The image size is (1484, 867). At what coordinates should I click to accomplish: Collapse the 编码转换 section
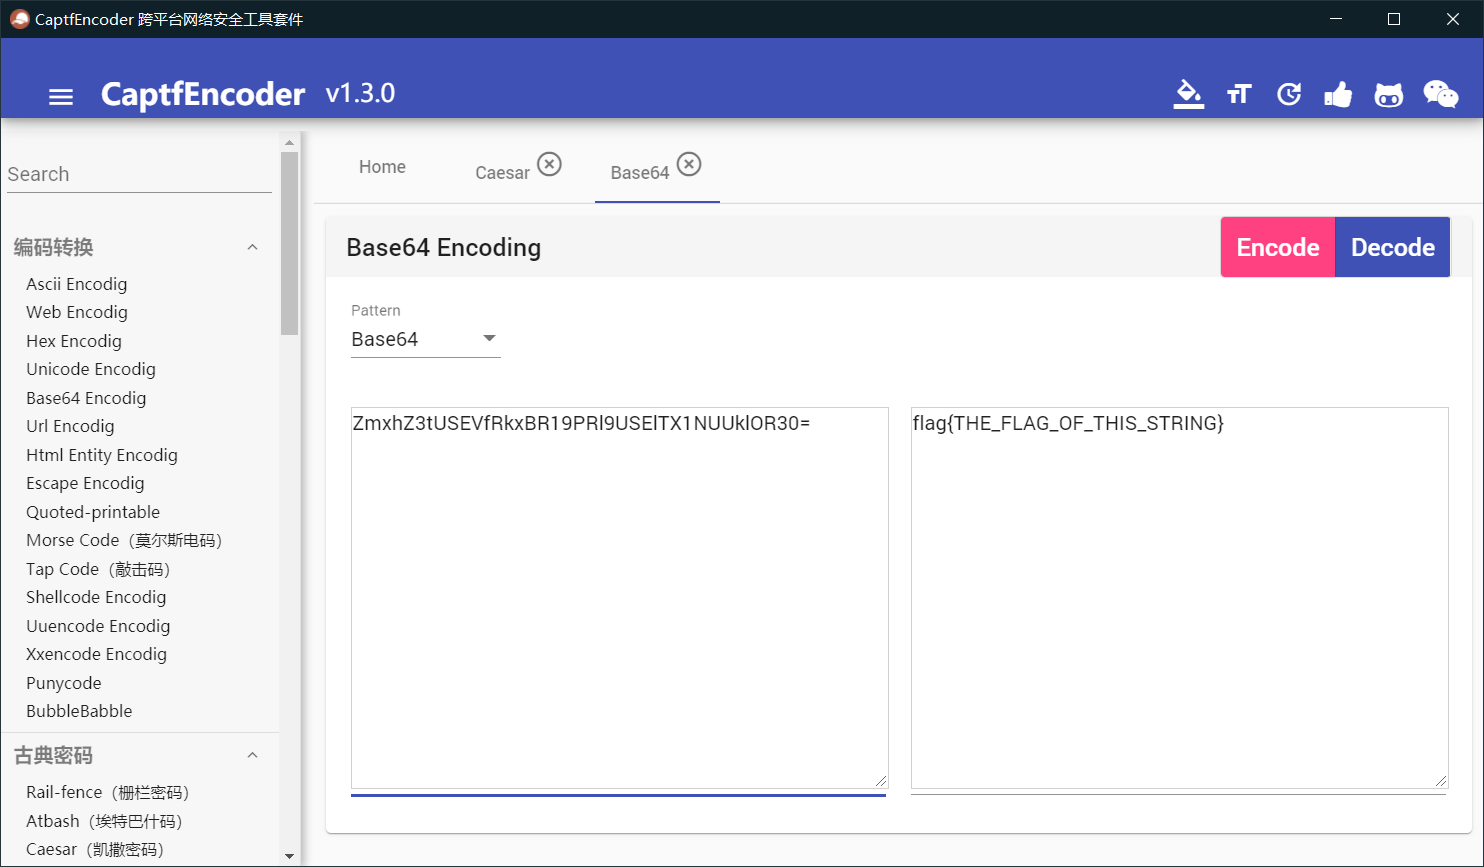[252, 247]
